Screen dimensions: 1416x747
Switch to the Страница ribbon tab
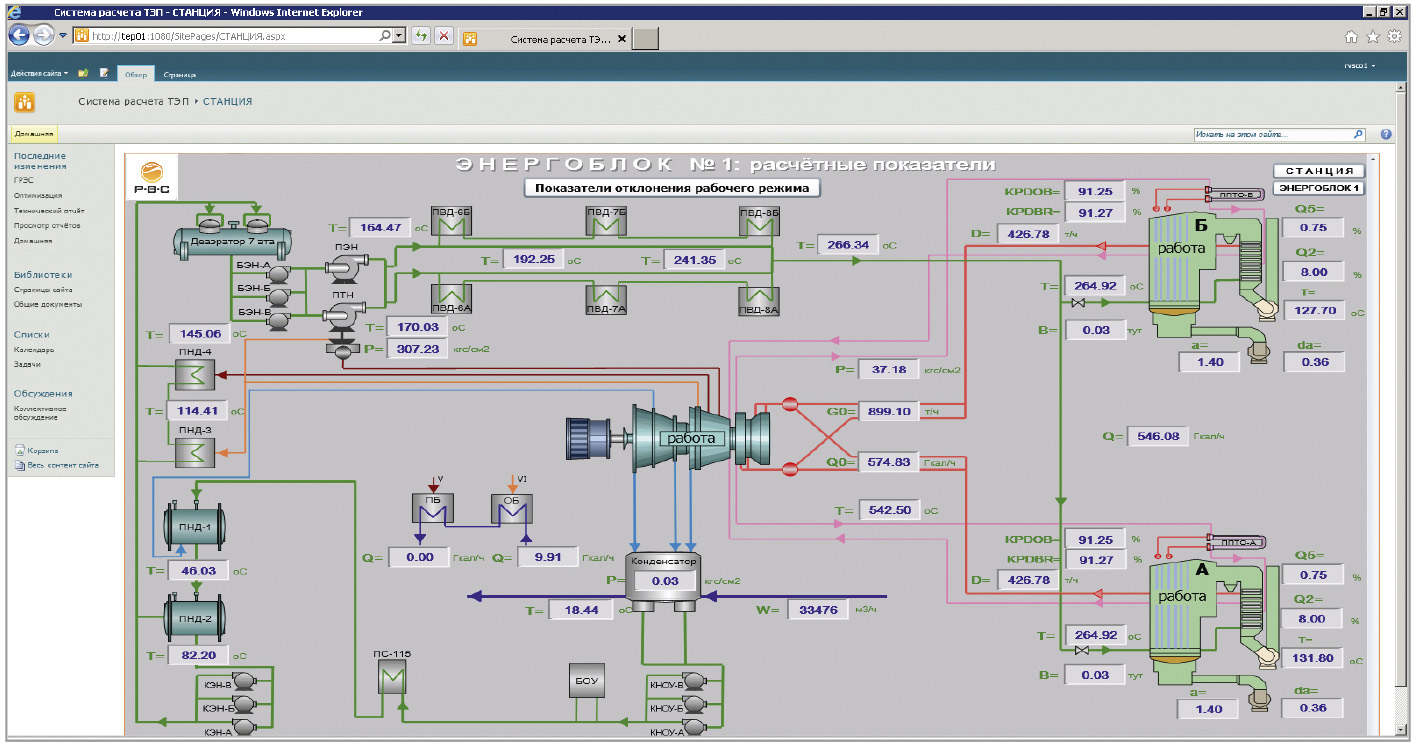point(180,74)
